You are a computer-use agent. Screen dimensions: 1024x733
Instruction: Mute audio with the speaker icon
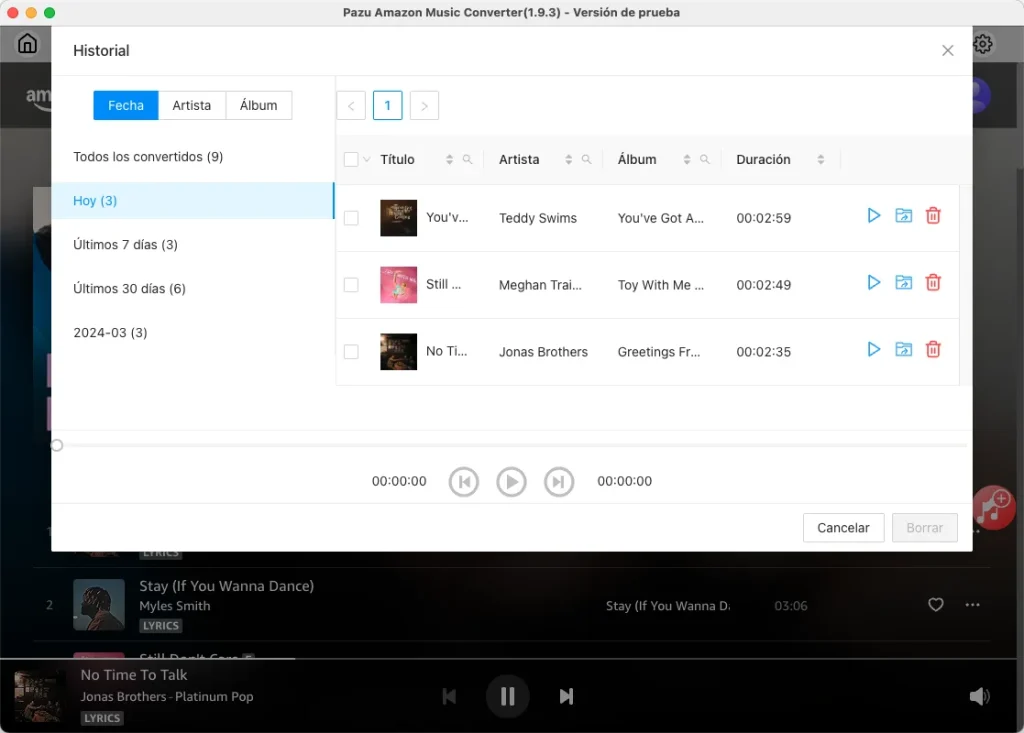[x=980, y=696]
